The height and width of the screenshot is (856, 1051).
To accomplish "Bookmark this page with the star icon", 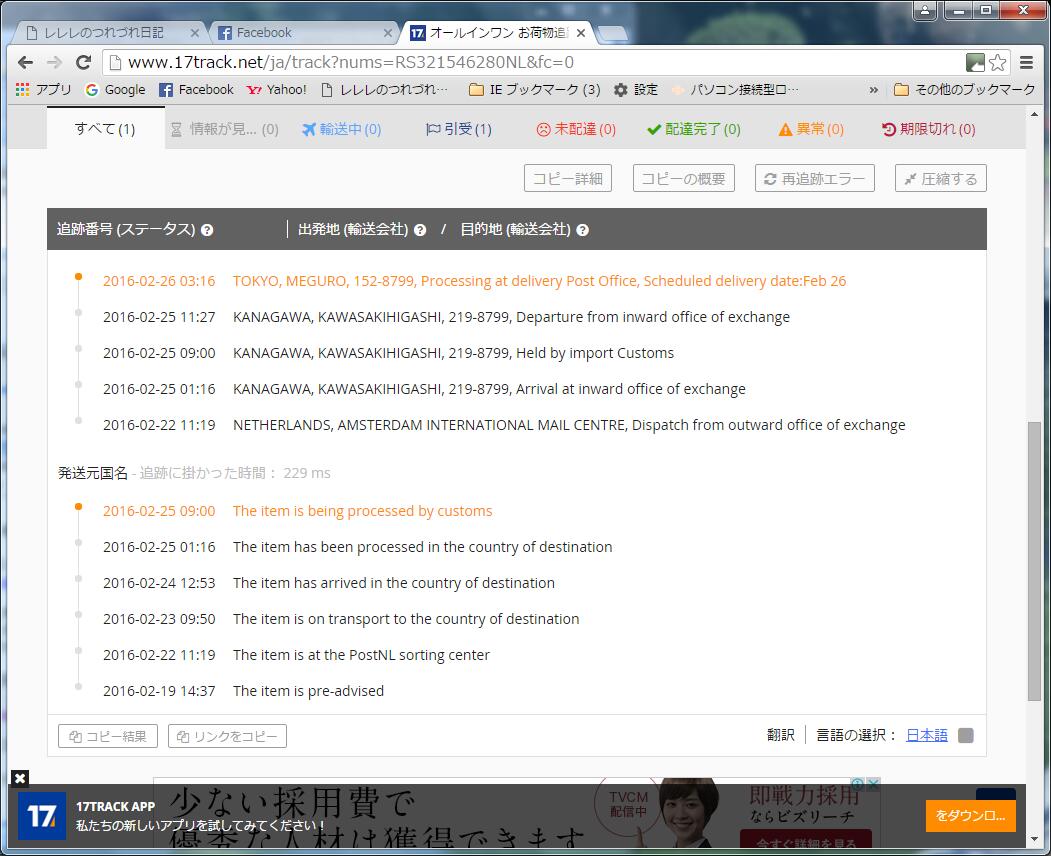I will pyautogui.click(x=997, y=62).
